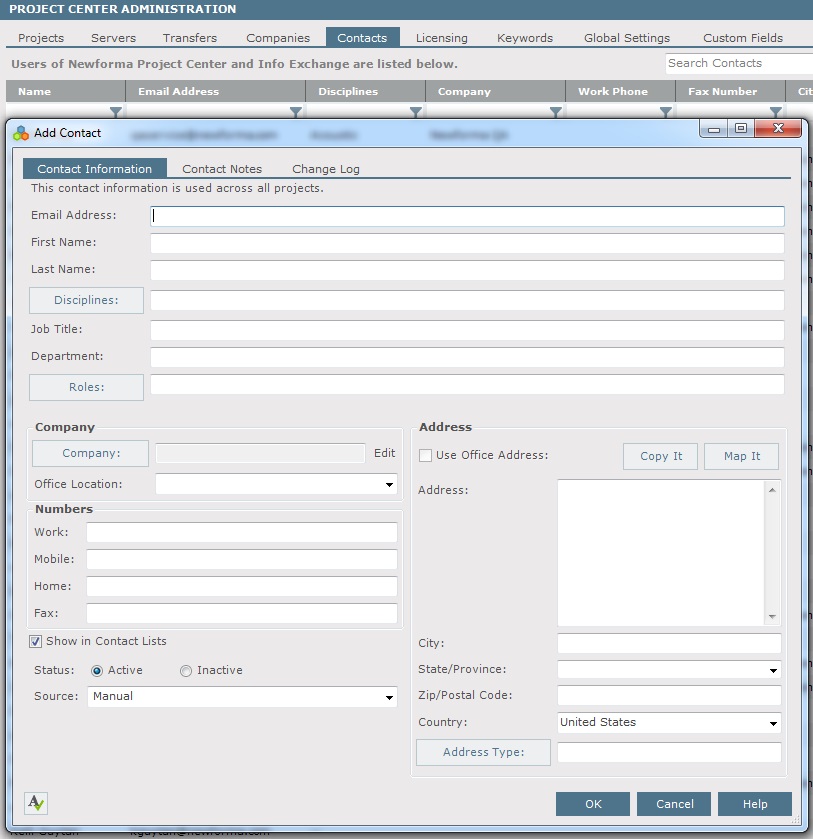
Task: Switch to the Contact Information tab
Action: [x=95, y=169]
